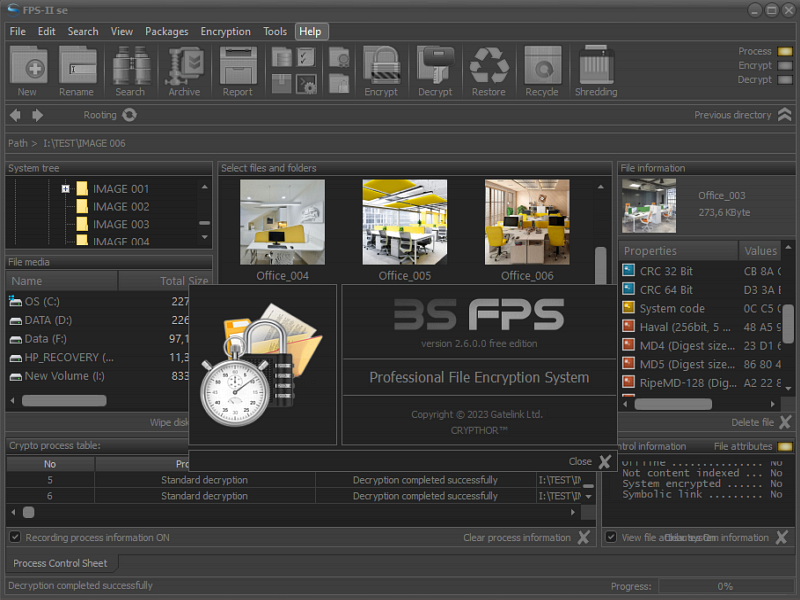This screenshot has height=600, width=800.
Task: Click the New file toolbar icon
Action: pyautogui.click(x=27, y=69)
